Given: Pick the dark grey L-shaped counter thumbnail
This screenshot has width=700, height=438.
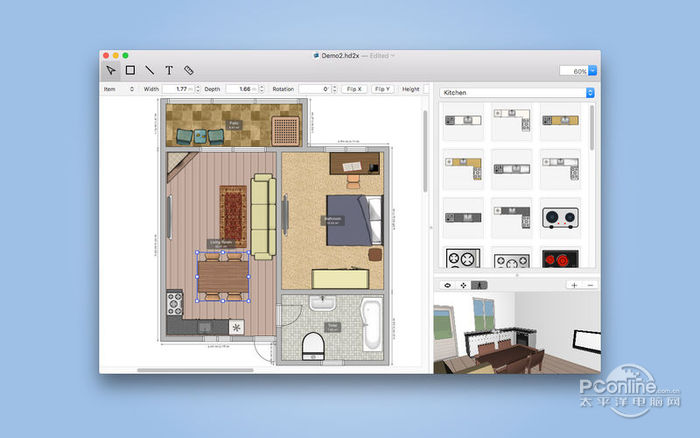Looking at the screenshot, I should click(x=512, y=217).
